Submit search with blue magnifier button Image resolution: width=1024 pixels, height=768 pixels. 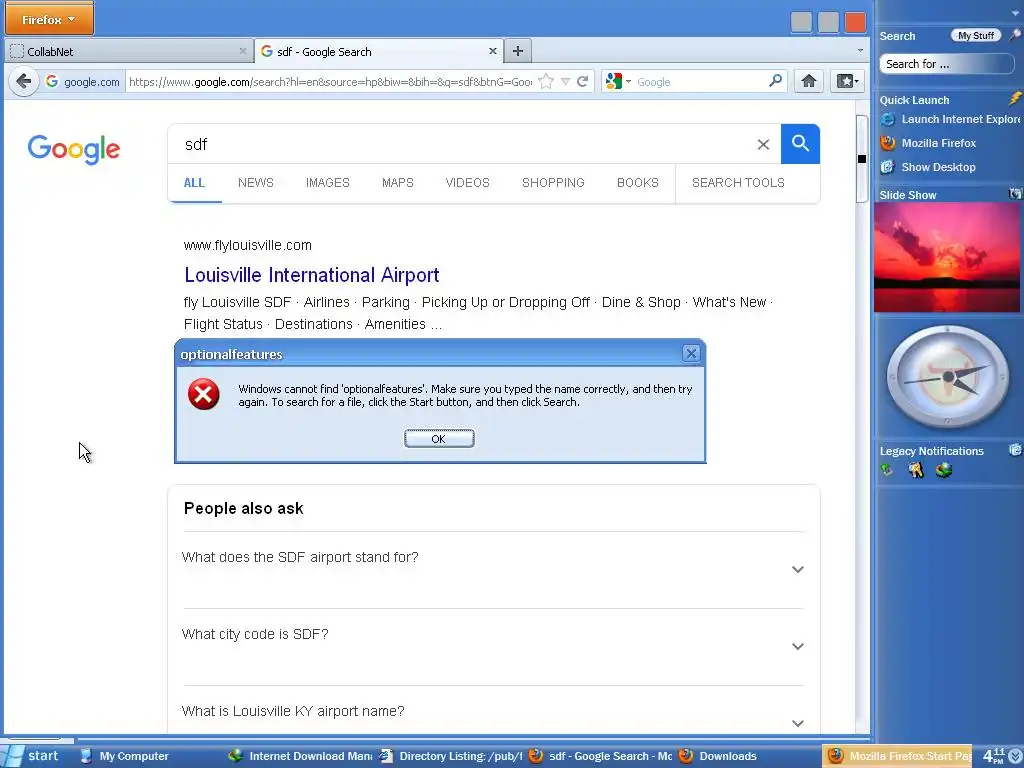[800, 144]
